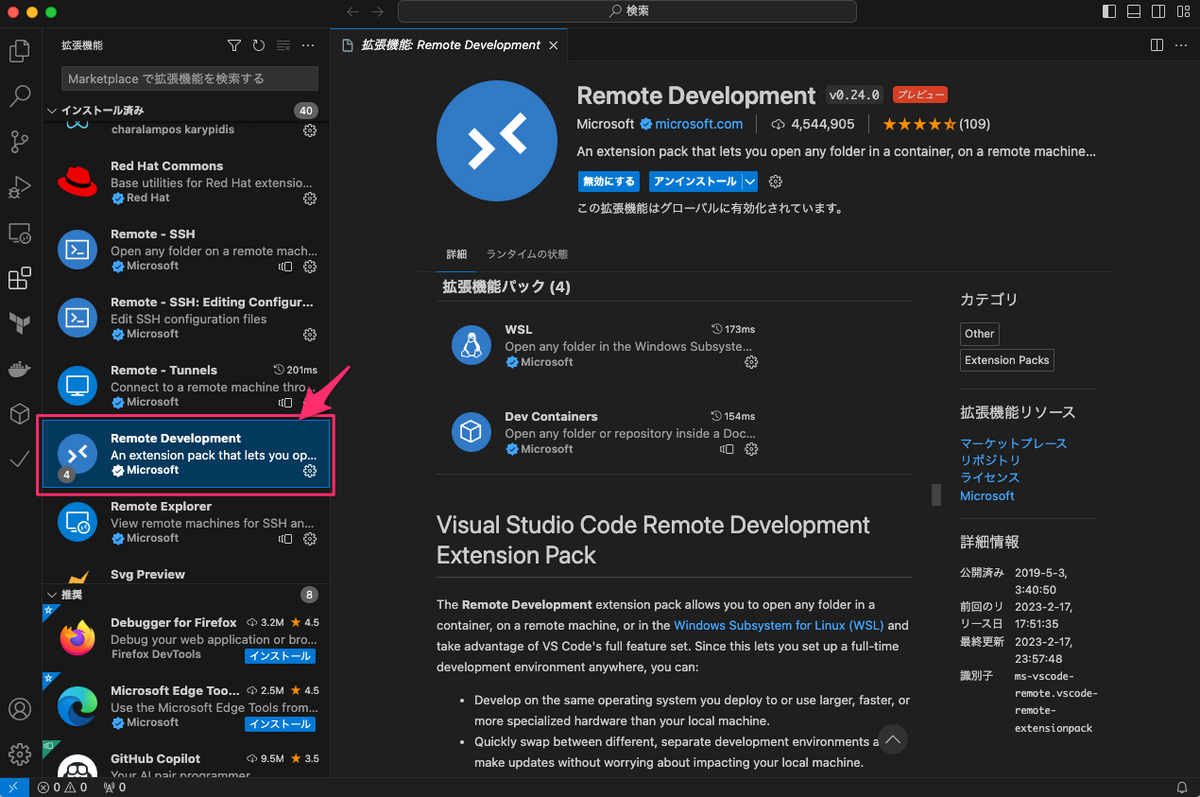
Task: Open the アンインストール dropdown arrow
Action: click(x=750, y=181)
